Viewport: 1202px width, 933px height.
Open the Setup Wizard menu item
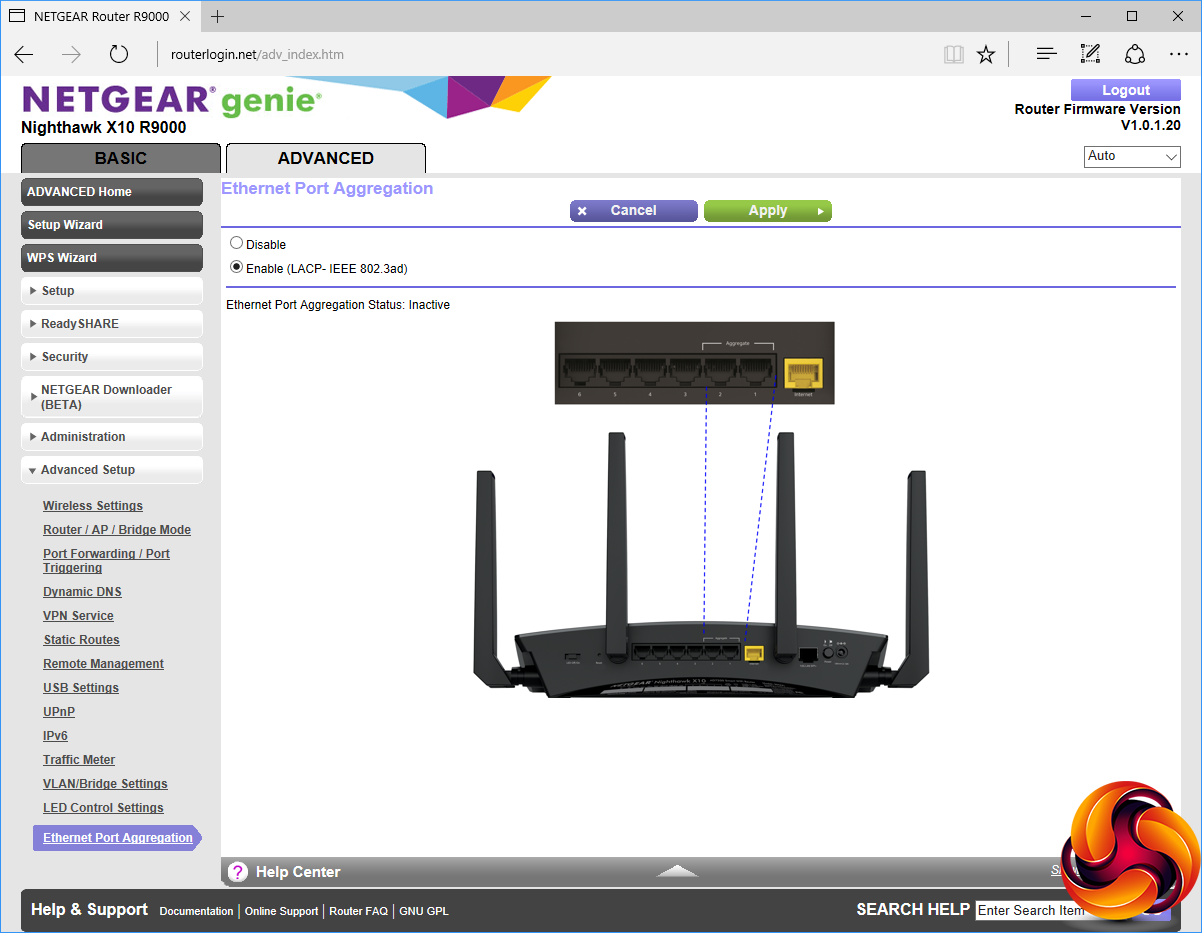pos(112,225)
